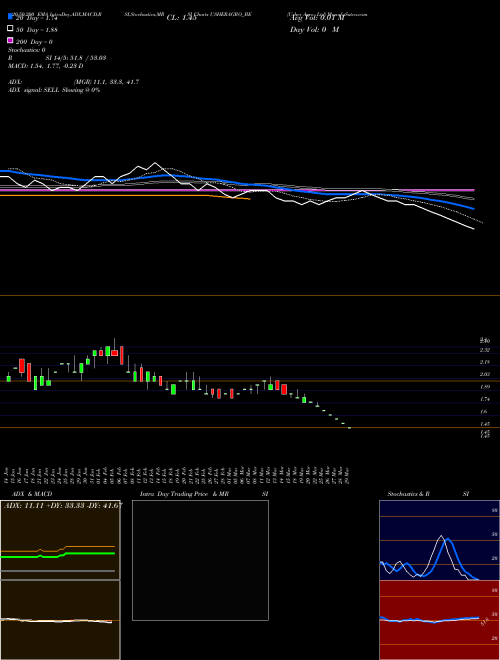500x660 pixels.
Task: Click the 1.6 price axis label
Action: click(x=484, y=412)
